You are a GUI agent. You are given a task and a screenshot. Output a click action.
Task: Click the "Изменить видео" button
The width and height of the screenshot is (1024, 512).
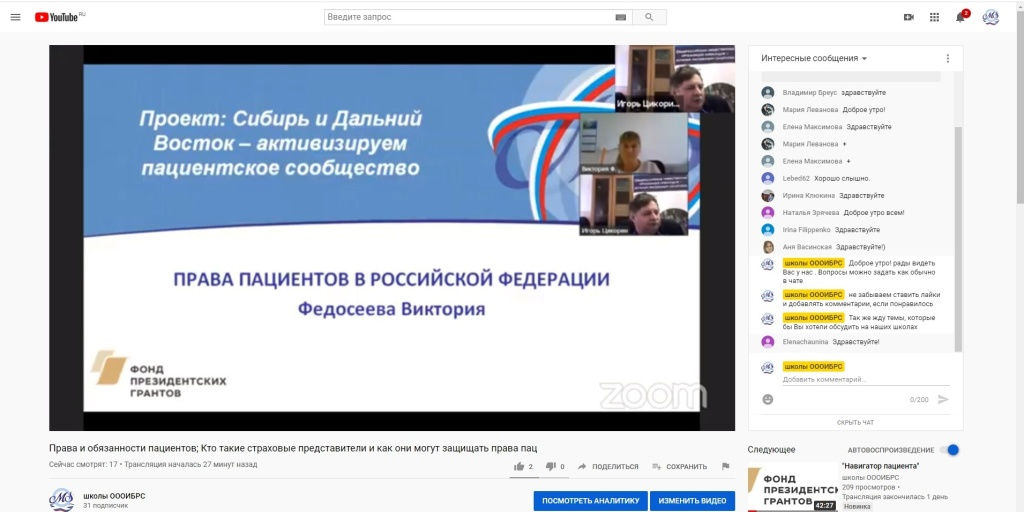(x=692, y=500)
